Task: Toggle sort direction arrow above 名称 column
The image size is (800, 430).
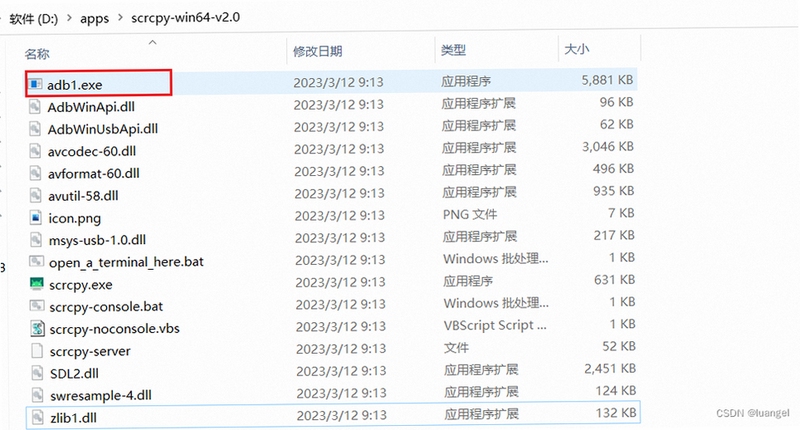Action: tap(152, 42)
